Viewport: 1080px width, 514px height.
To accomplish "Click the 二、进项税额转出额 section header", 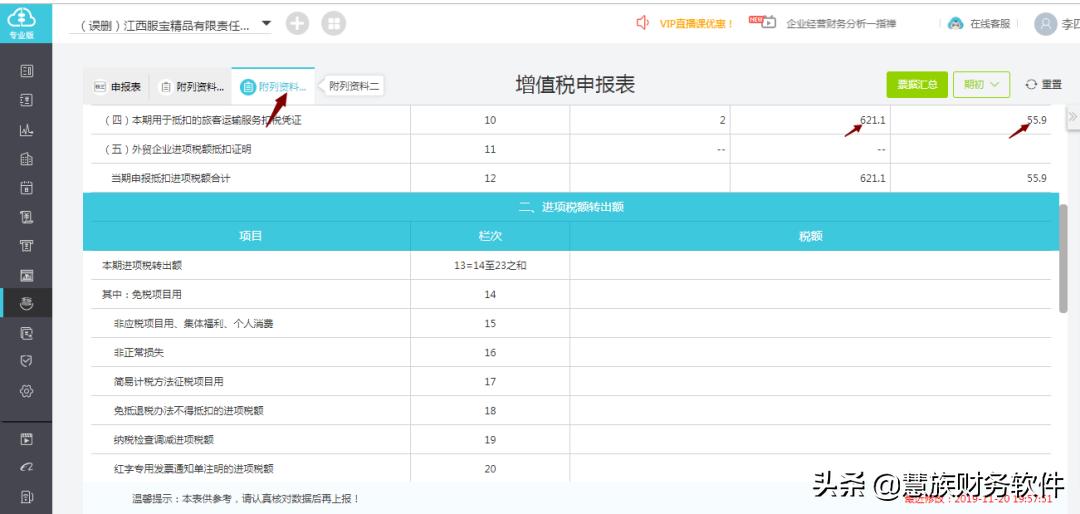I will click(x=571, y=207).
